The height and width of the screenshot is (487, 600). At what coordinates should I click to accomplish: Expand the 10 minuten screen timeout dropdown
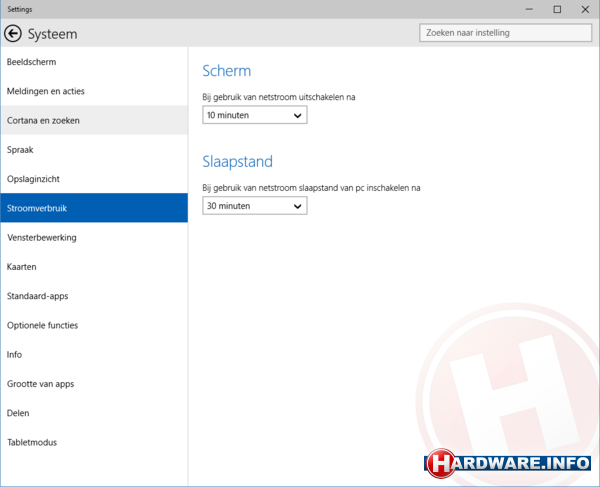point(254,116)
